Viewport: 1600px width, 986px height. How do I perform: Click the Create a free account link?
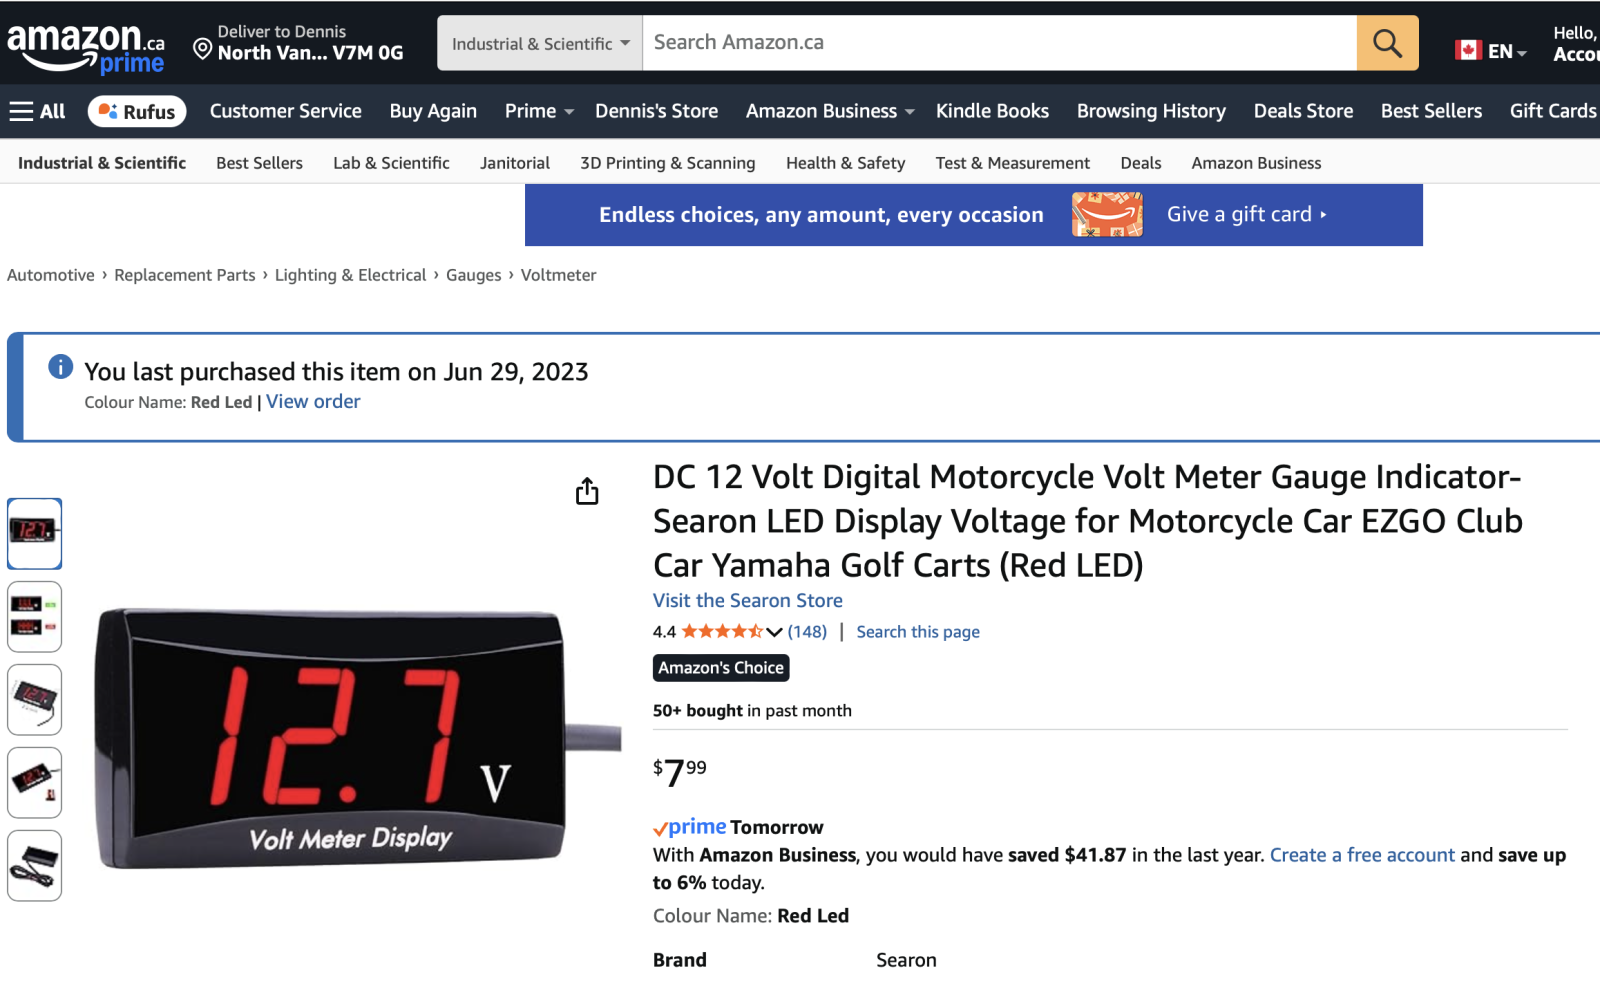point(1361,855)
